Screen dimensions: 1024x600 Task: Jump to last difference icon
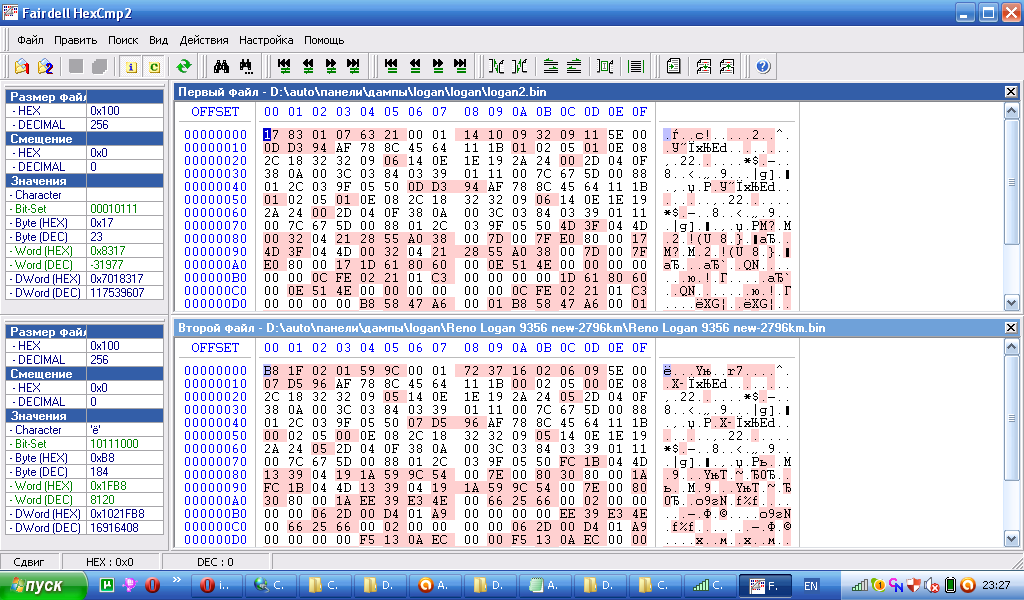(353, 66)
